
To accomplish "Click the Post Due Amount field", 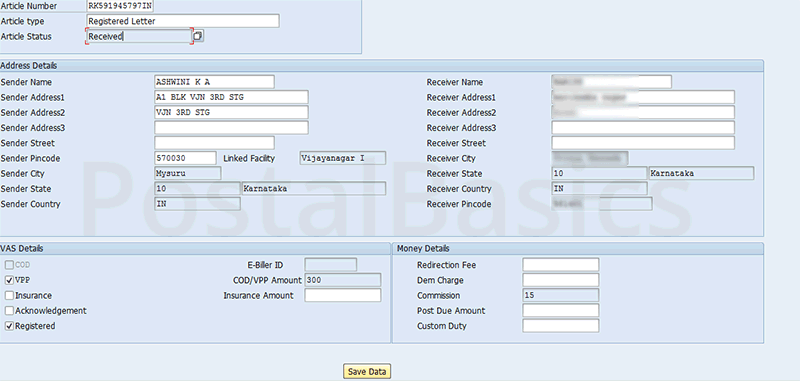I will [x=561, y=311].
